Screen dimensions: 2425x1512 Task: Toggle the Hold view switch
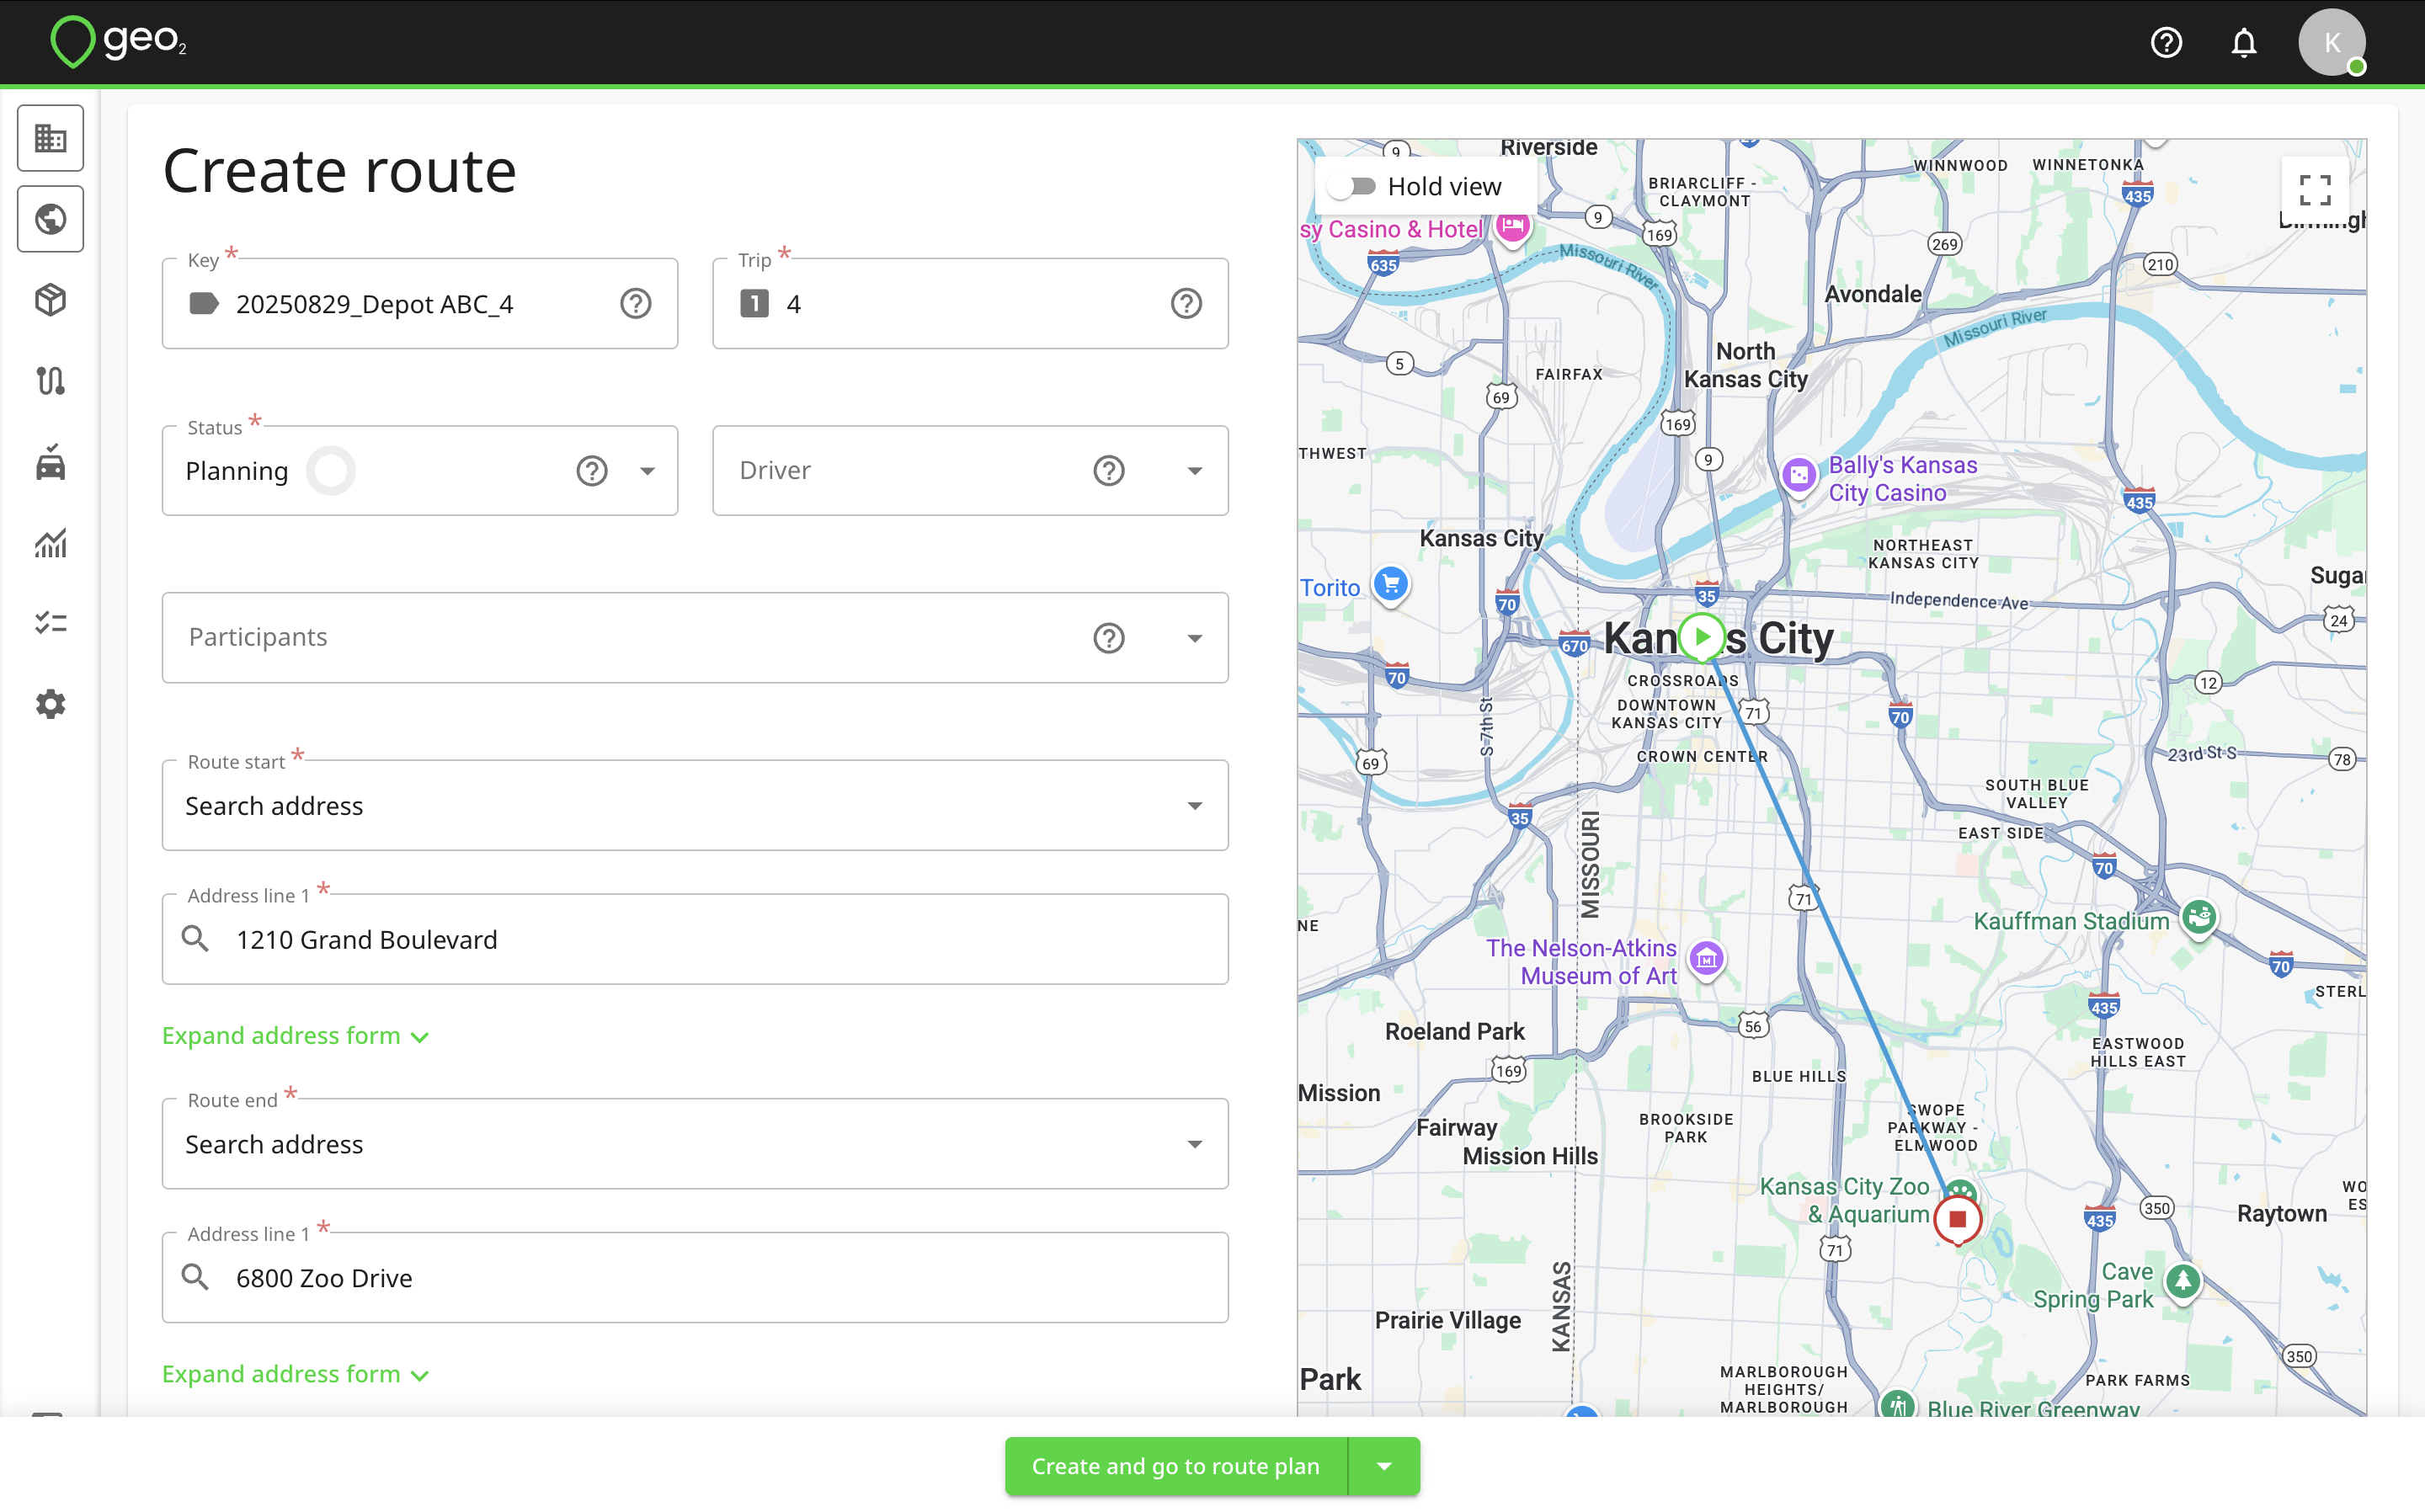click(1352, 187)
